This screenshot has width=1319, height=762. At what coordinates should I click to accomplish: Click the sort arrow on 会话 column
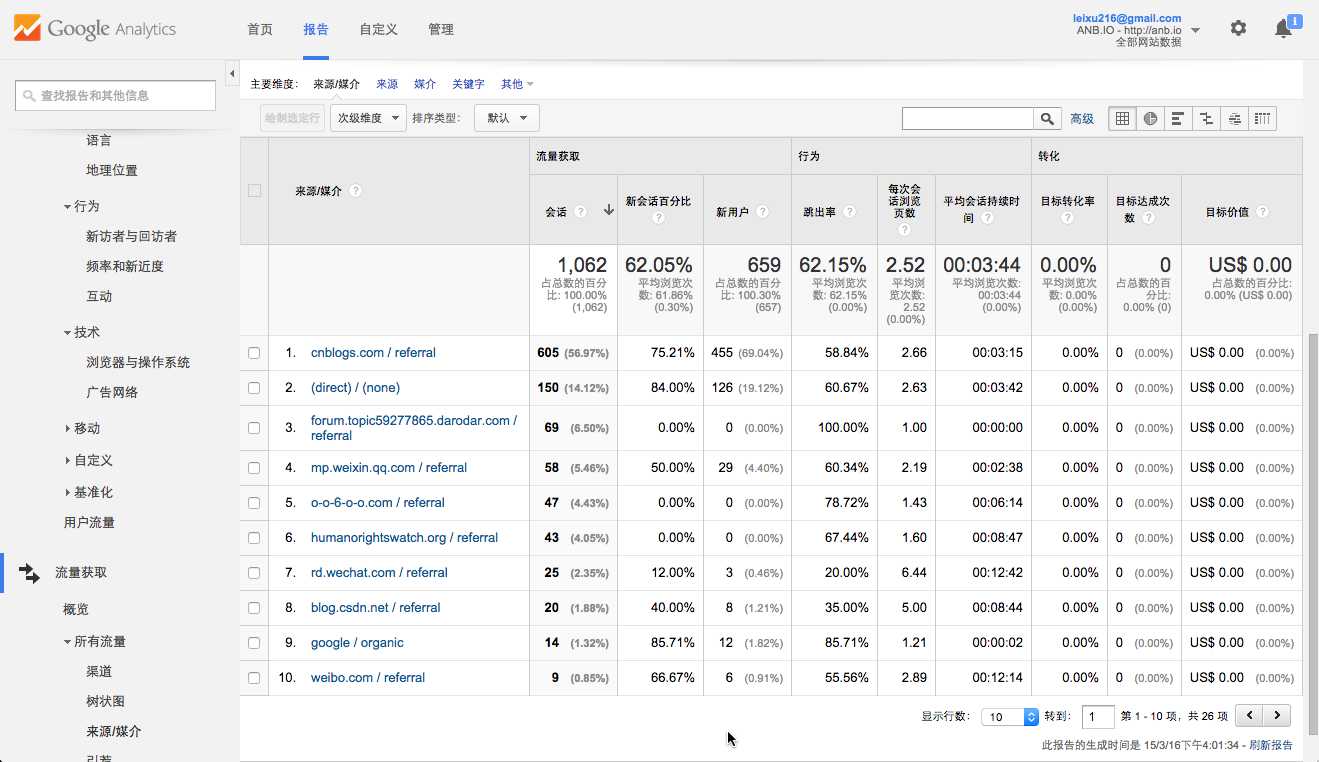point(608,211)
